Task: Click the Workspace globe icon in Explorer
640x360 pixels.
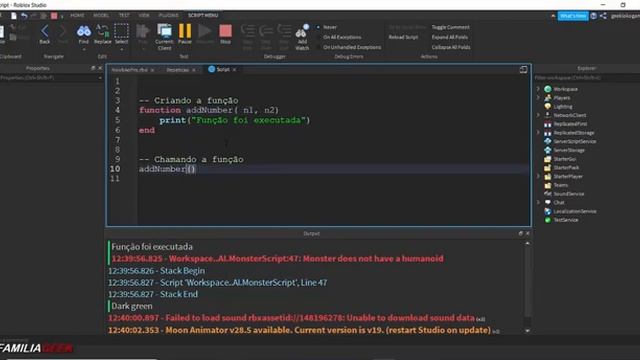Action: (x=548, y=89)
